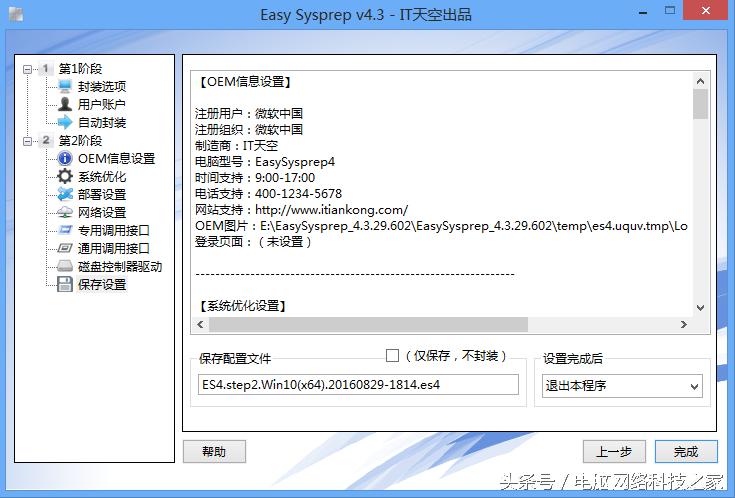Select 专用调用接口 in the tree
The width and height of the screenshot is (735, 498).
pos(113,231)
